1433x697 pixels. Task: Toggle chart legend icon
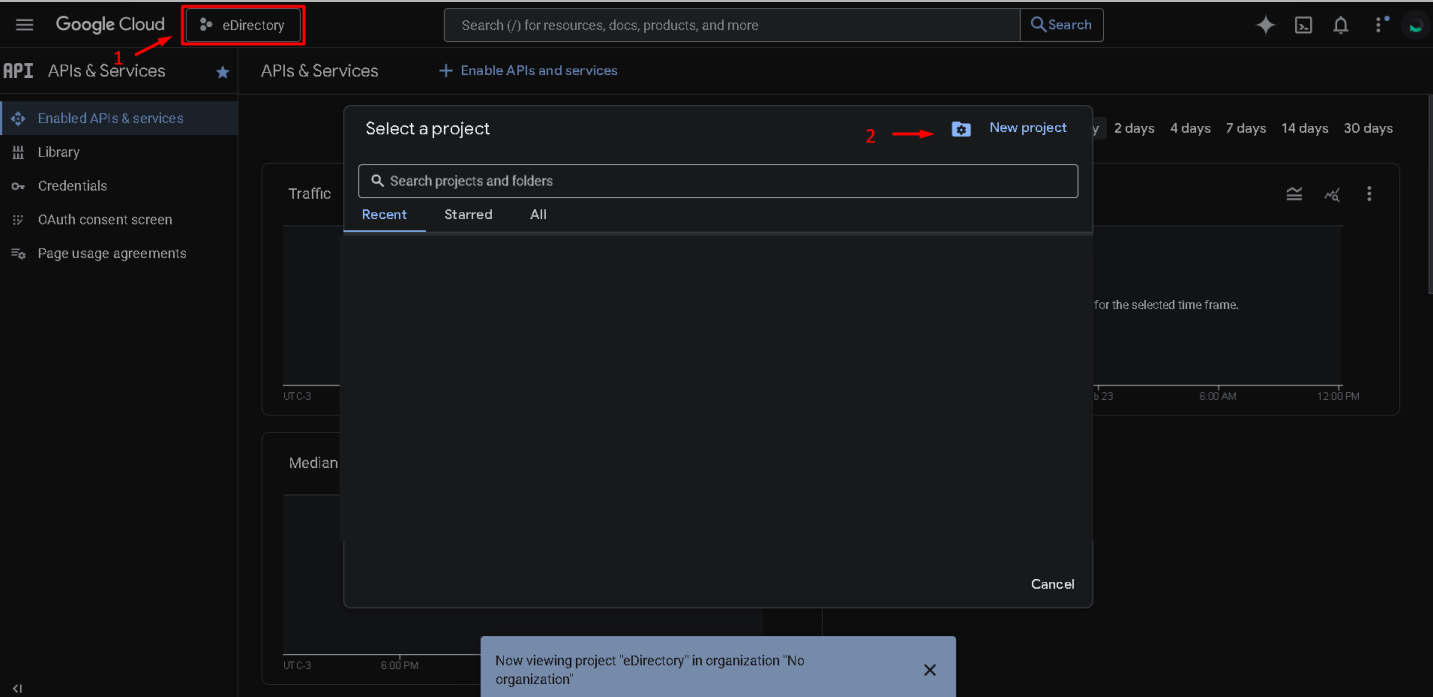tap(1294, 194)
